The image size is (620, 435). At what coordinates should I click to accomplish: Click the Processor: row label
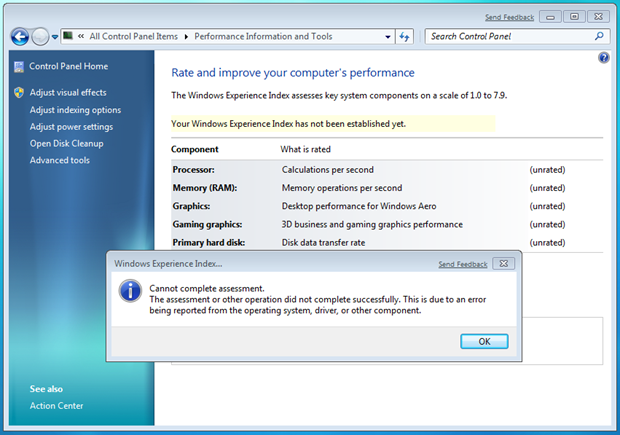[x=193, y=170]
